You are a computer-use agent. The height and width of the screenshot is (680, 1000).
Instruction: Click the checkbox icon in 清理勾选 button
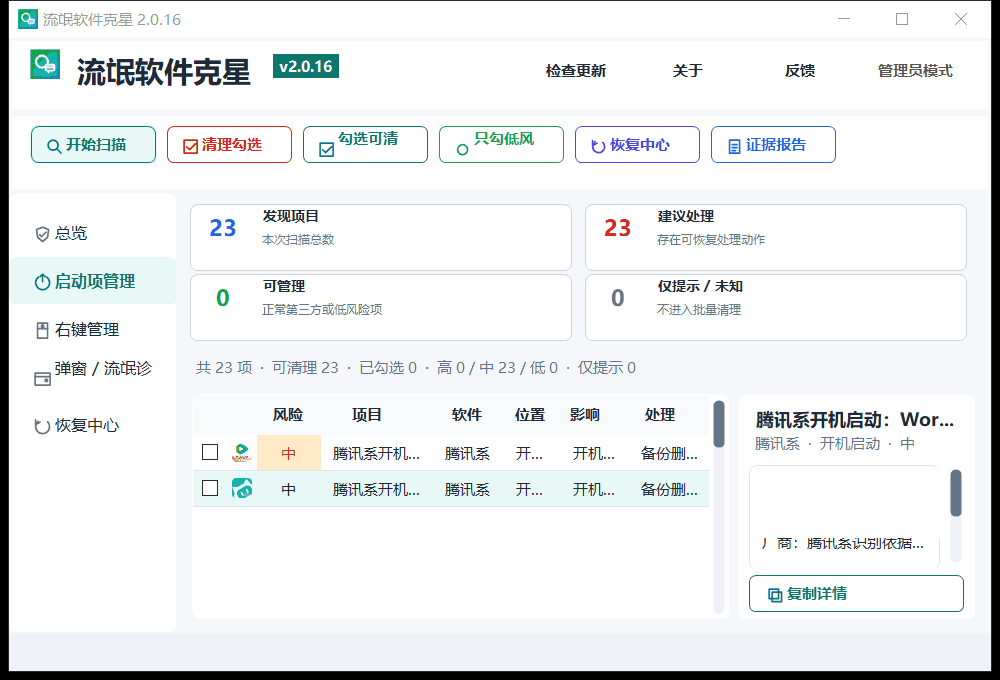click(190, 146)
